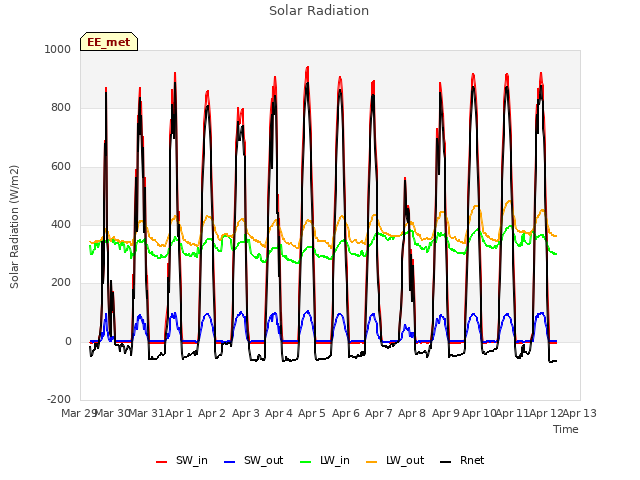Click the Apr 1 x-axis date label
Image resolution: width=640 pixels, height=480 pixels.
pyautogui.click(x=178, y=413)
